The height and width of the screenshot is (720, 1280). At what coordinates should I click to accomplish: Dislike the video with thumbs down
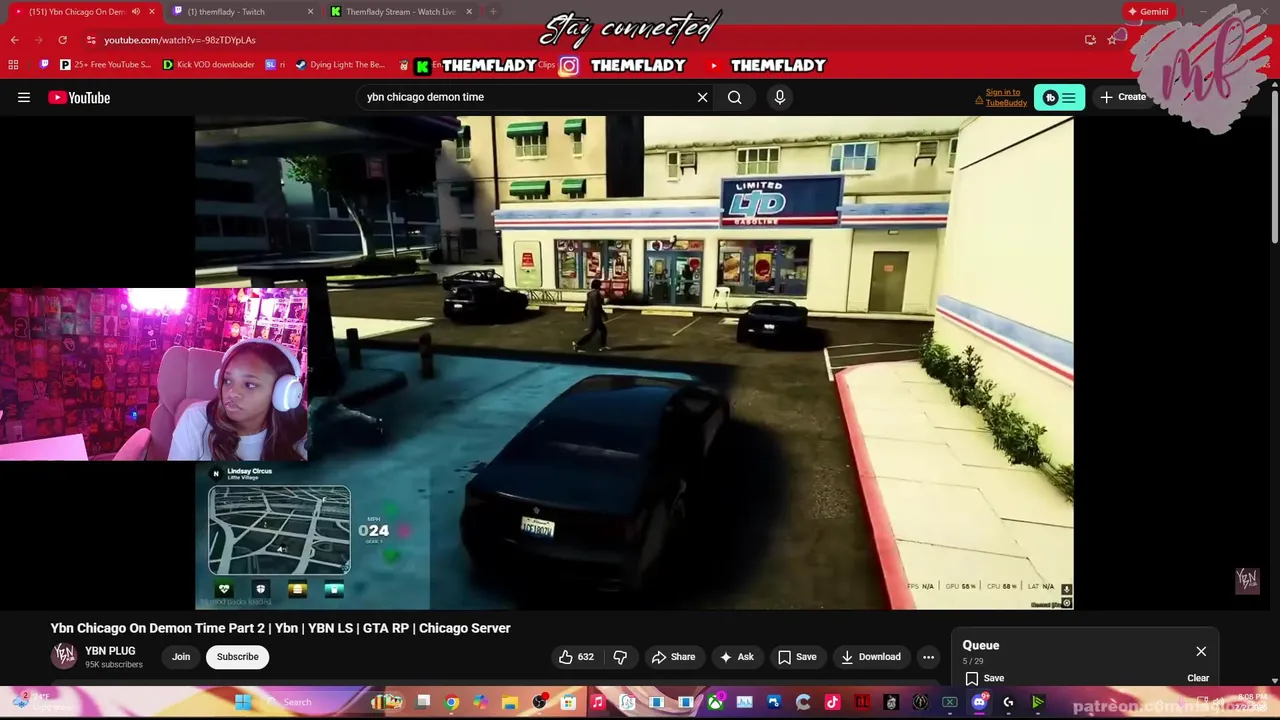620,657
